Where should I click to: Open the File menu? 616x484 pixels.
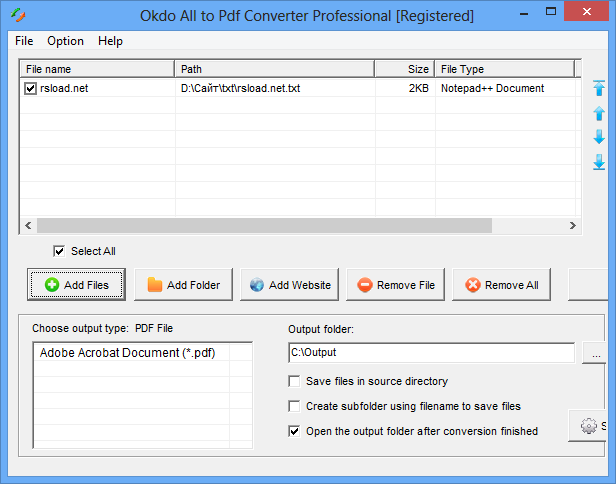click(24, 41)
